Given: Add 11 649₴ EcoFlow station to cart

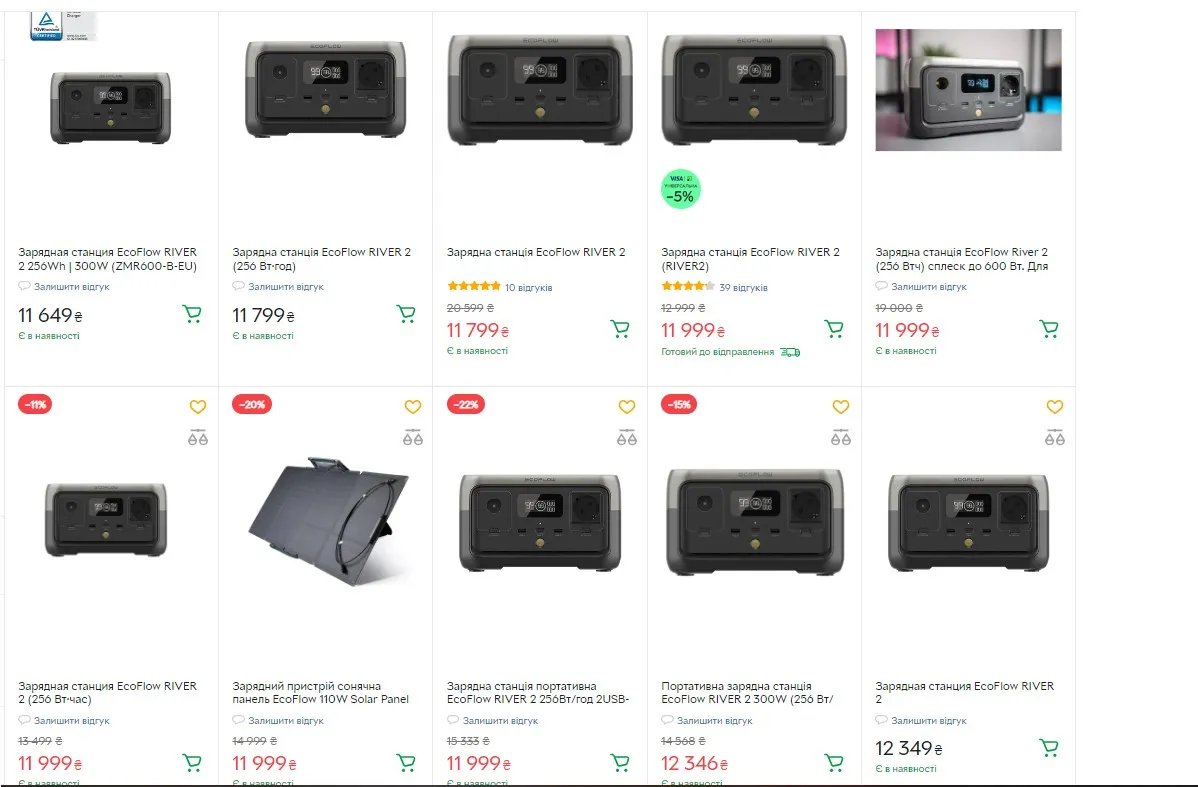Looking at the screenshot, I should point(192,314).
